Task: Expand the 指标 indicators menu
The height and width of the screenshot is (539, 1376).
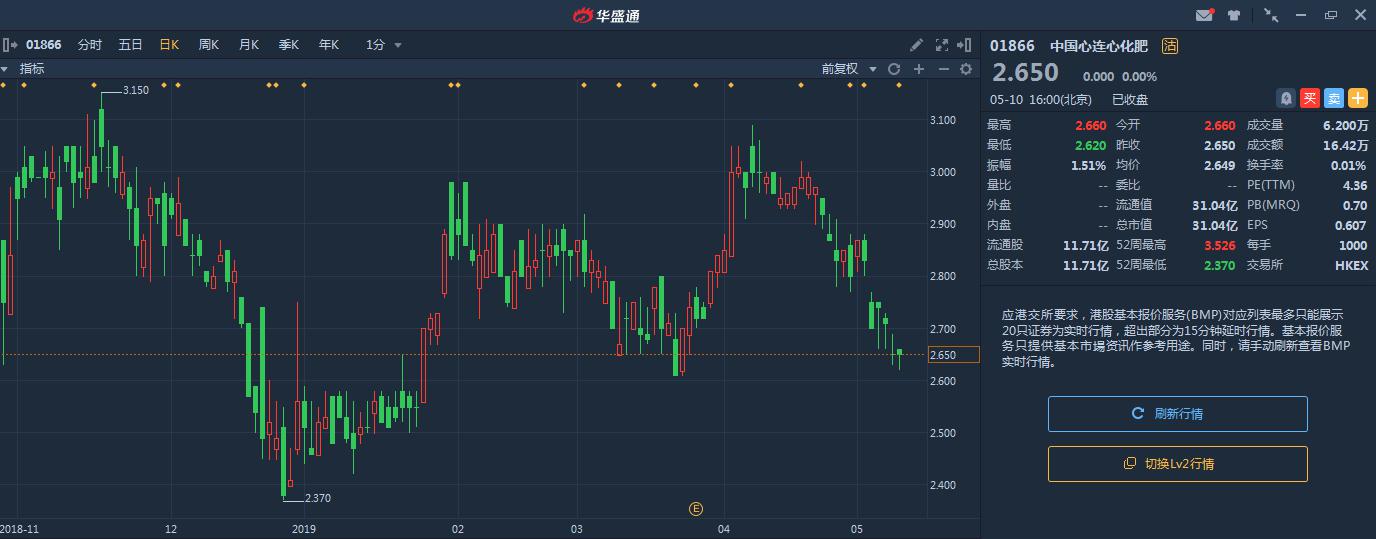Action: click(x=26, y=69)
